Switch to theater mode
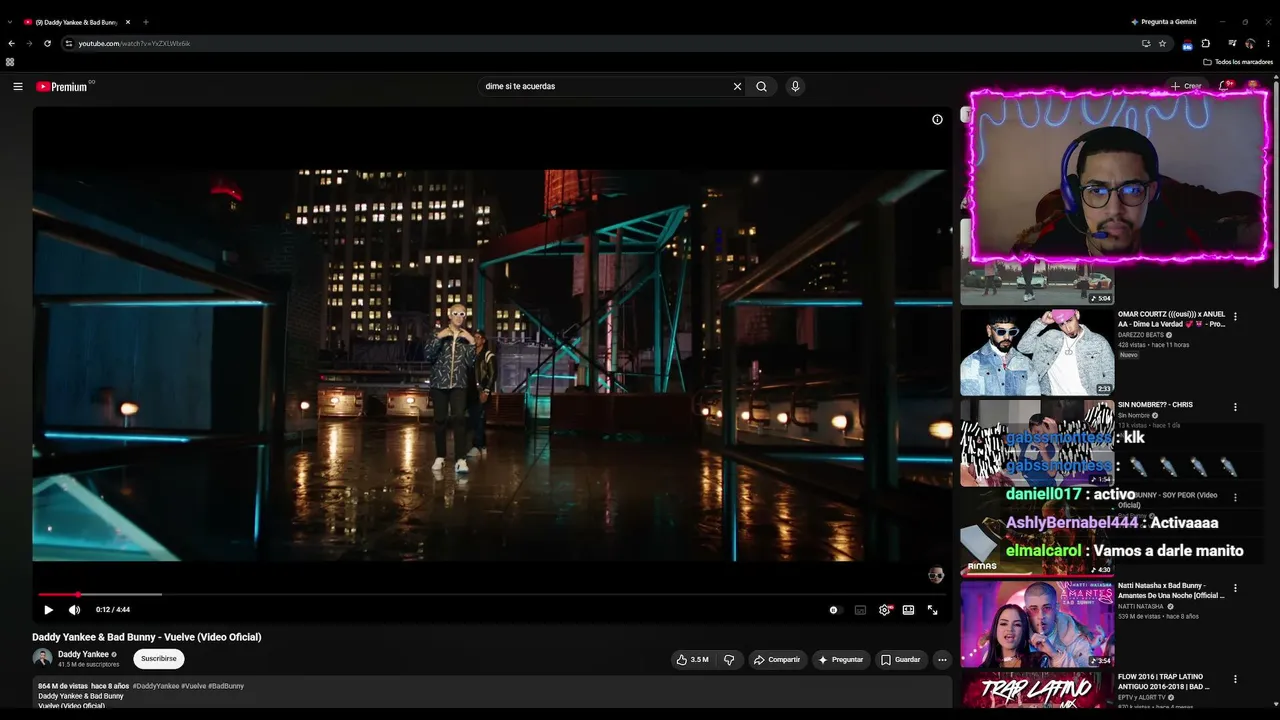The width and height of the screenshot is (1280, 720). click(908, 610)
